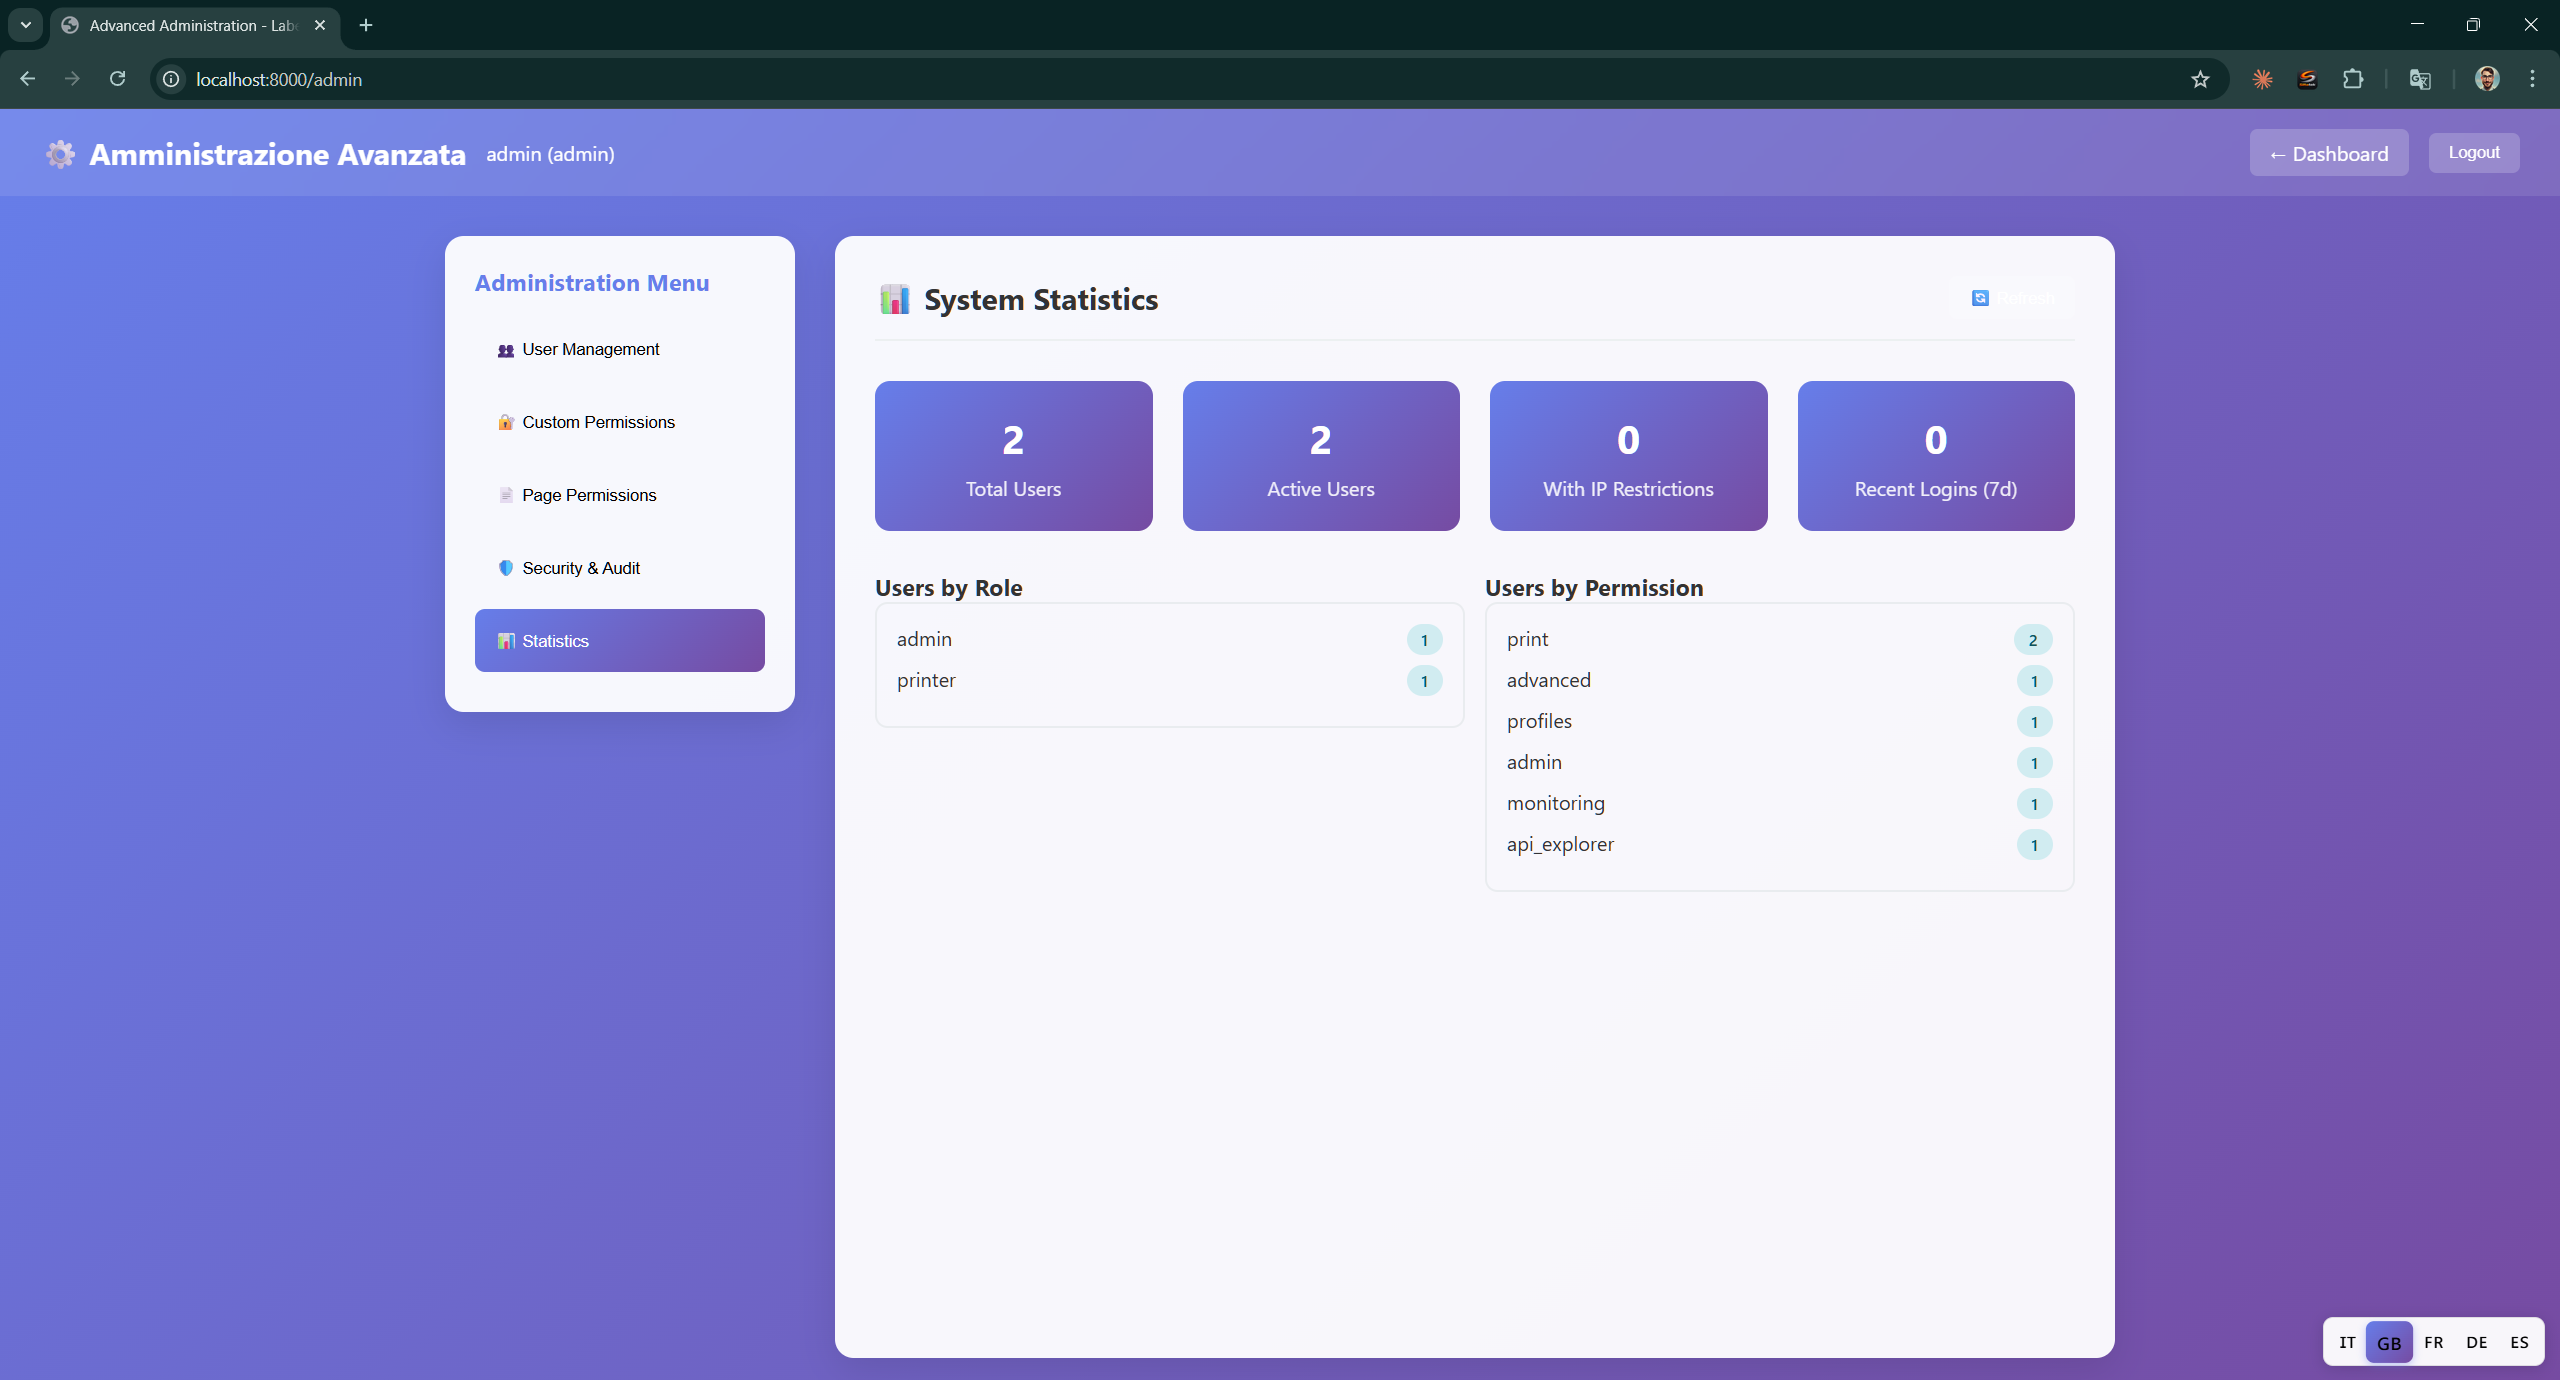Screen dimensions: 2560x1380
Task: Click the translate page icon in toolbar
Action: pyautogui.click(x=2420, y=79)
